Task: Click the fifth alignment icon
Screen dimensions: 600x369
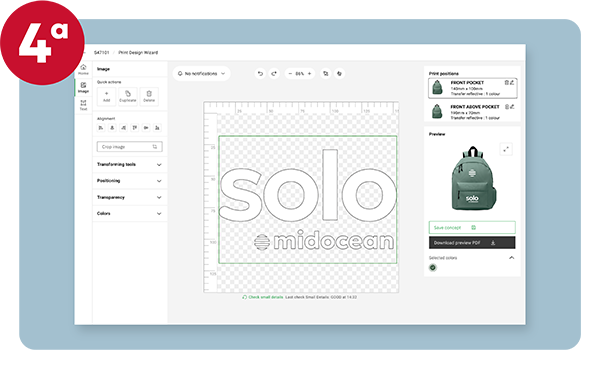Action: (146, 127)
